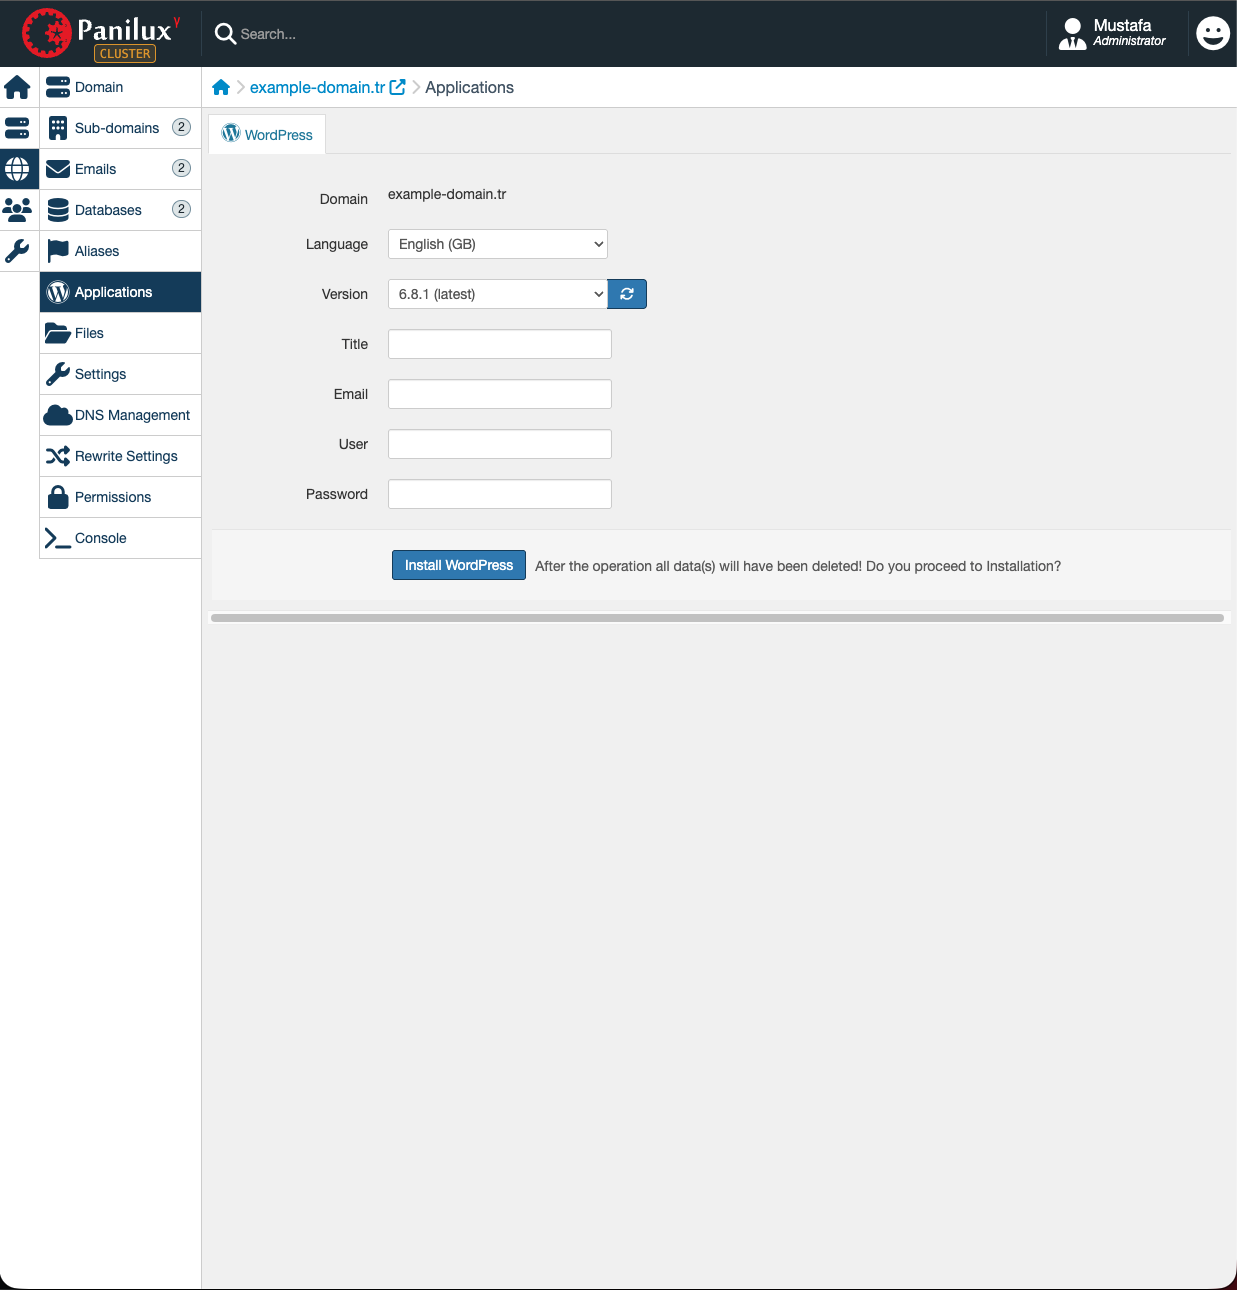
Task: Open the Version dropdown list
Action: pyautogui.click(x=497, y=294)
